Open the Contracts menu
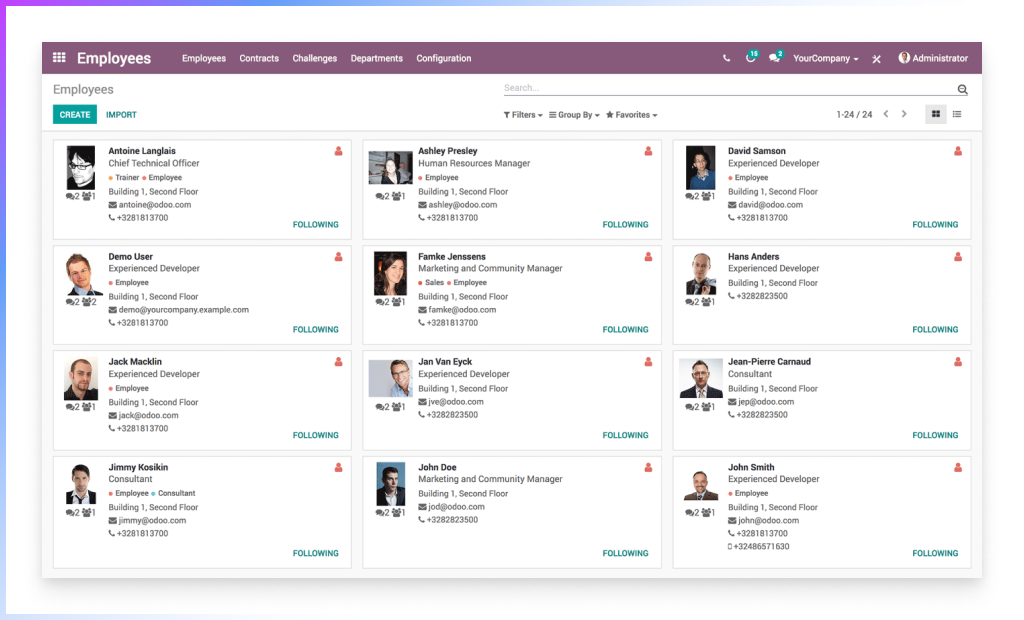1024x620 pixels. click(259, 58)
